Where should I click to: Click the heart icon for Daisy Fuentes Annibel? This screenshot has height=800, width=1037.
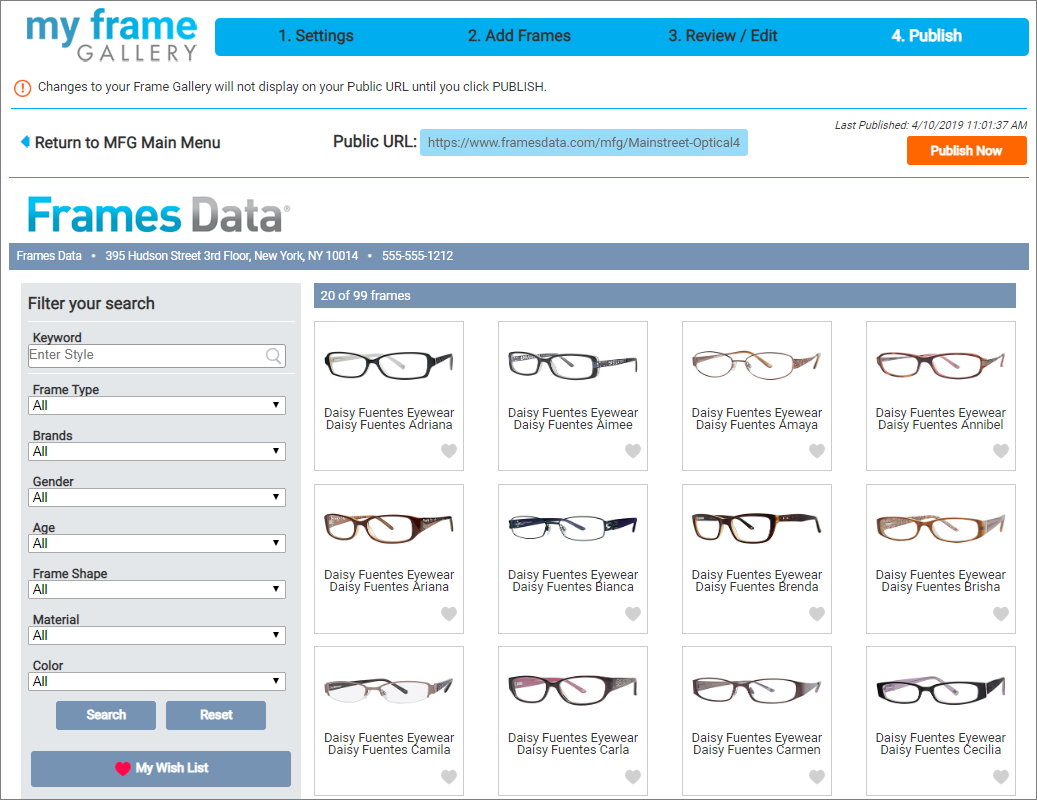point(1001,451)
